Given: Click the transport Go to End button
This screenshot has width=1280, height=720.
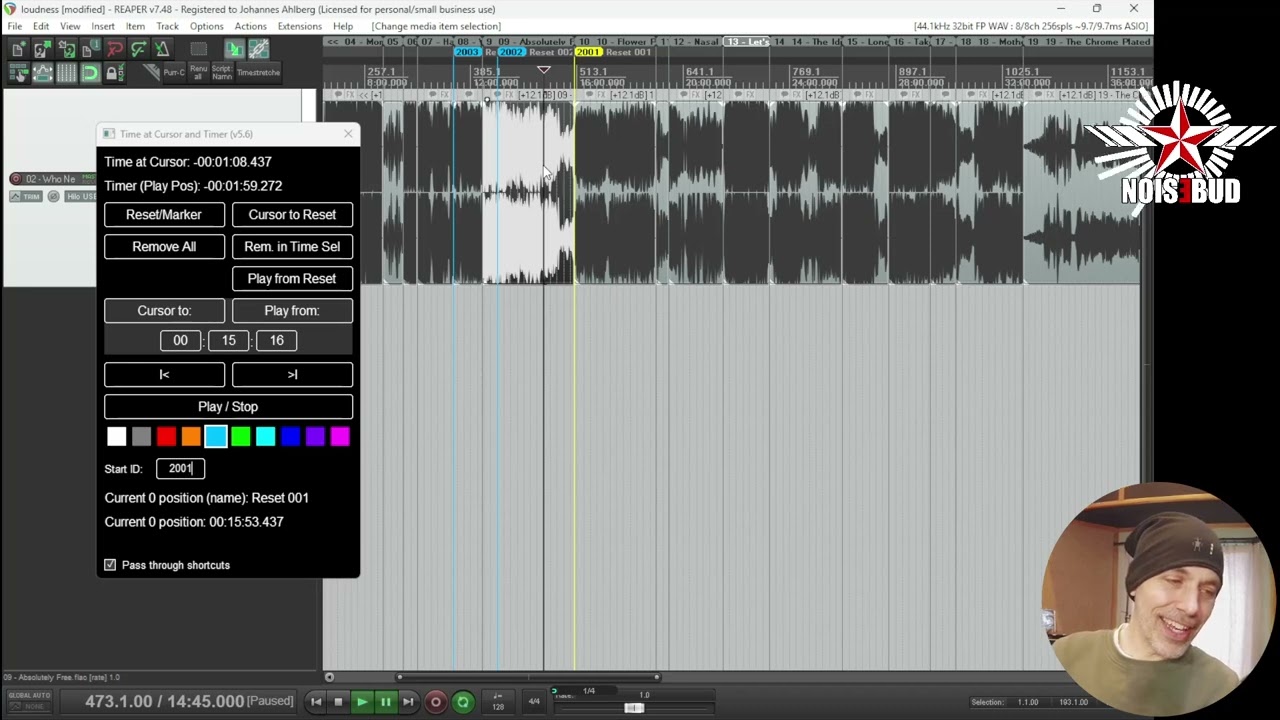Looking at the screenshot, I should click(408, 702).
